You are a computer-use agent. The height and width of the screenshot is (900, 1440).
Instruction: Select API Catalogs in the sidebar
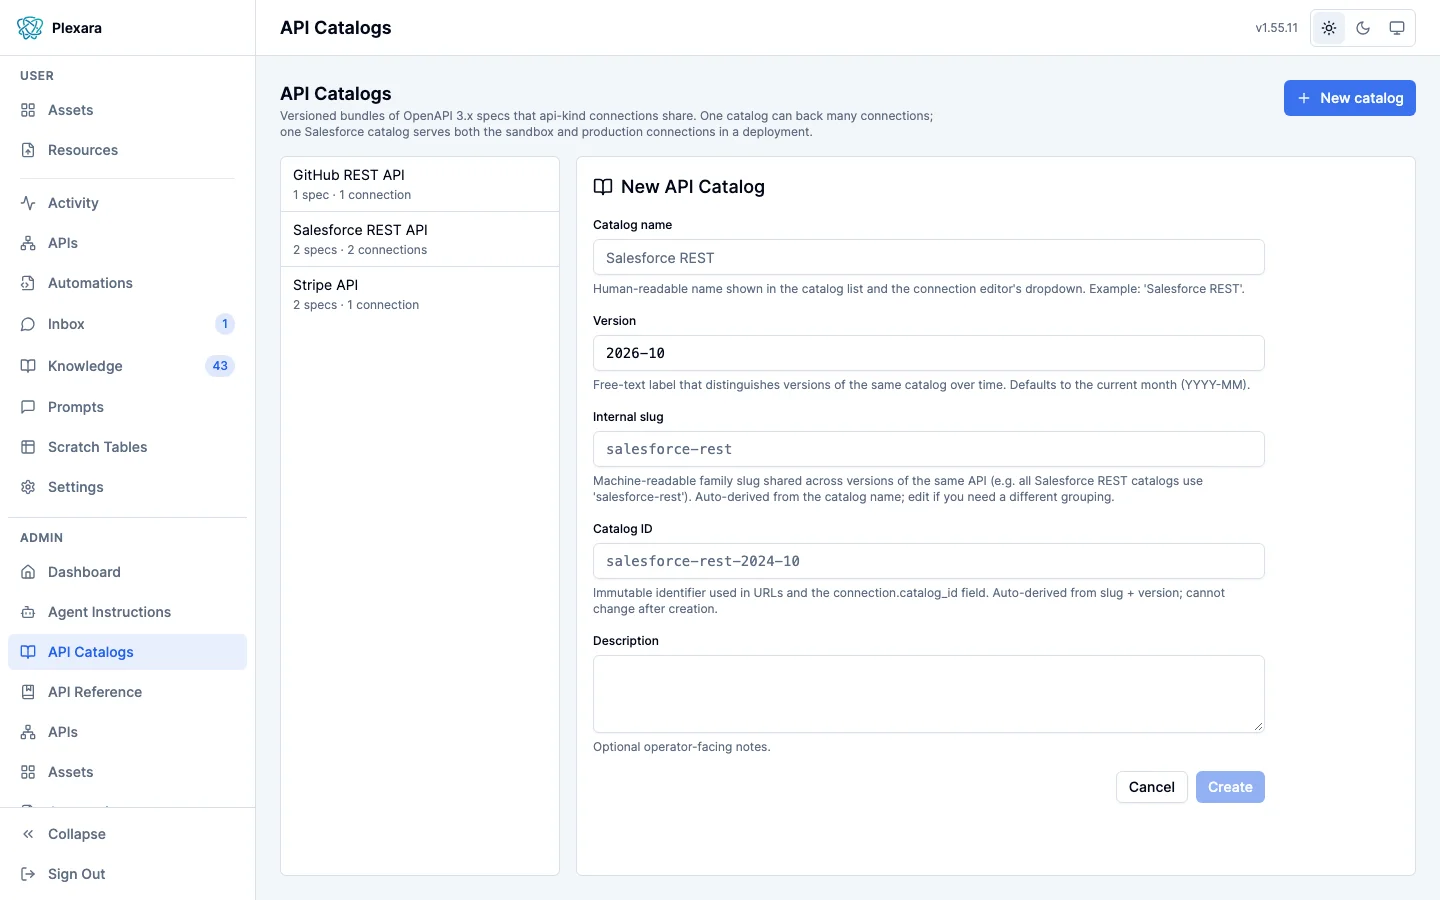pos(127,652)
